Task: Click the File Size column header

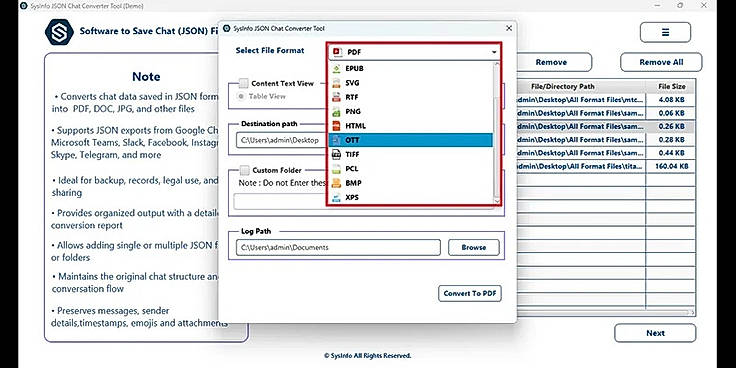Action: point(671,86)
